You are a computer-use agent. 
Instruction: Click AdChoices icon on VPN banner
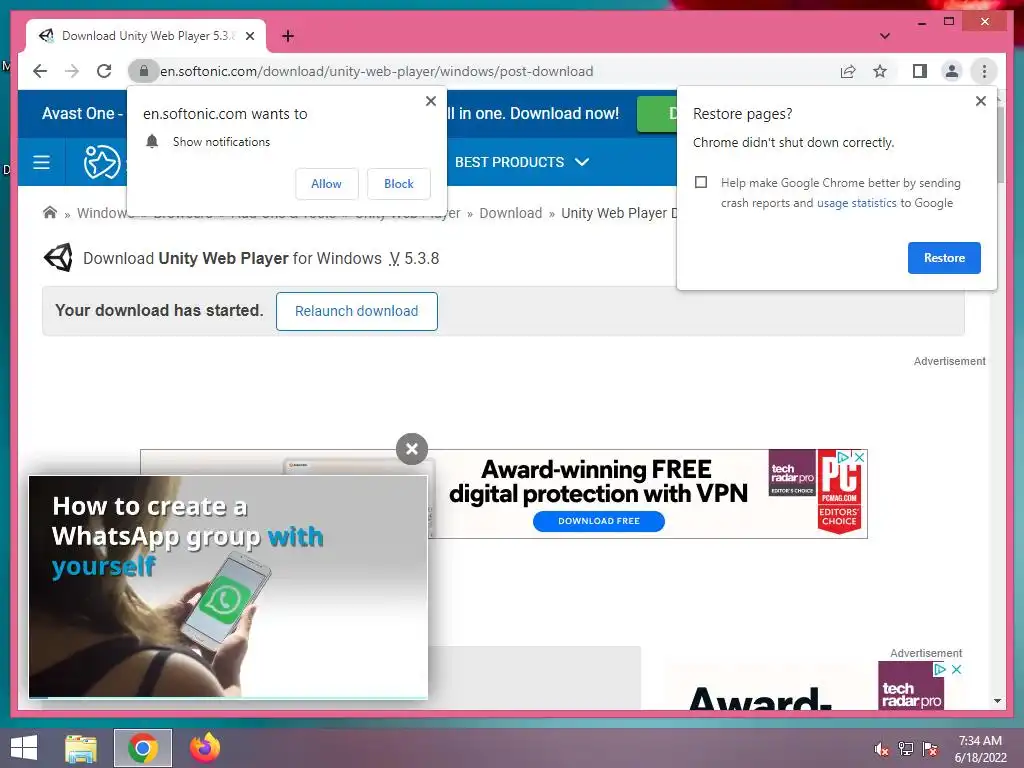[x=844, y=457]
